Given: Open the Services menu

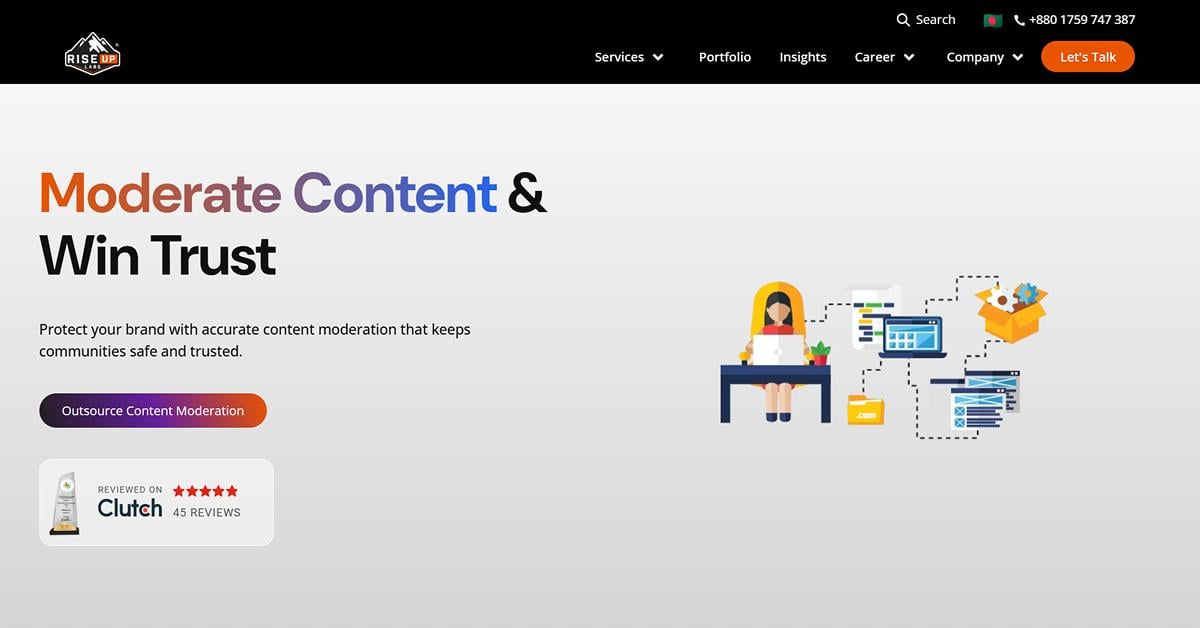Looking at the screenshot, I should click(x=619, y=57).
